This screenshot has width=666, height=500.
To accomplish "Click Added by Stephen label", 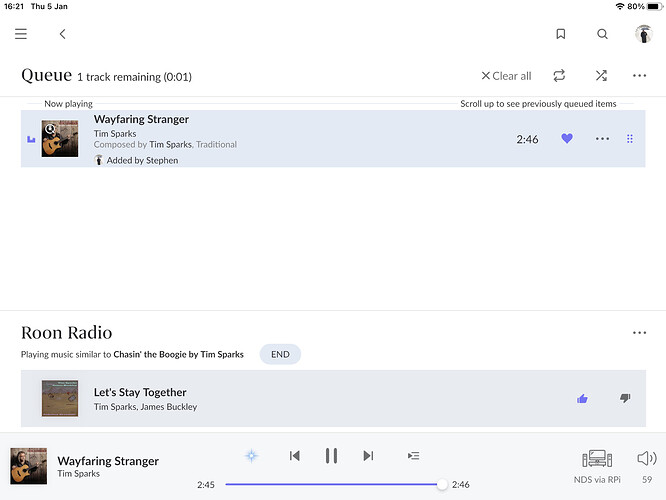I will coord(142,161).
